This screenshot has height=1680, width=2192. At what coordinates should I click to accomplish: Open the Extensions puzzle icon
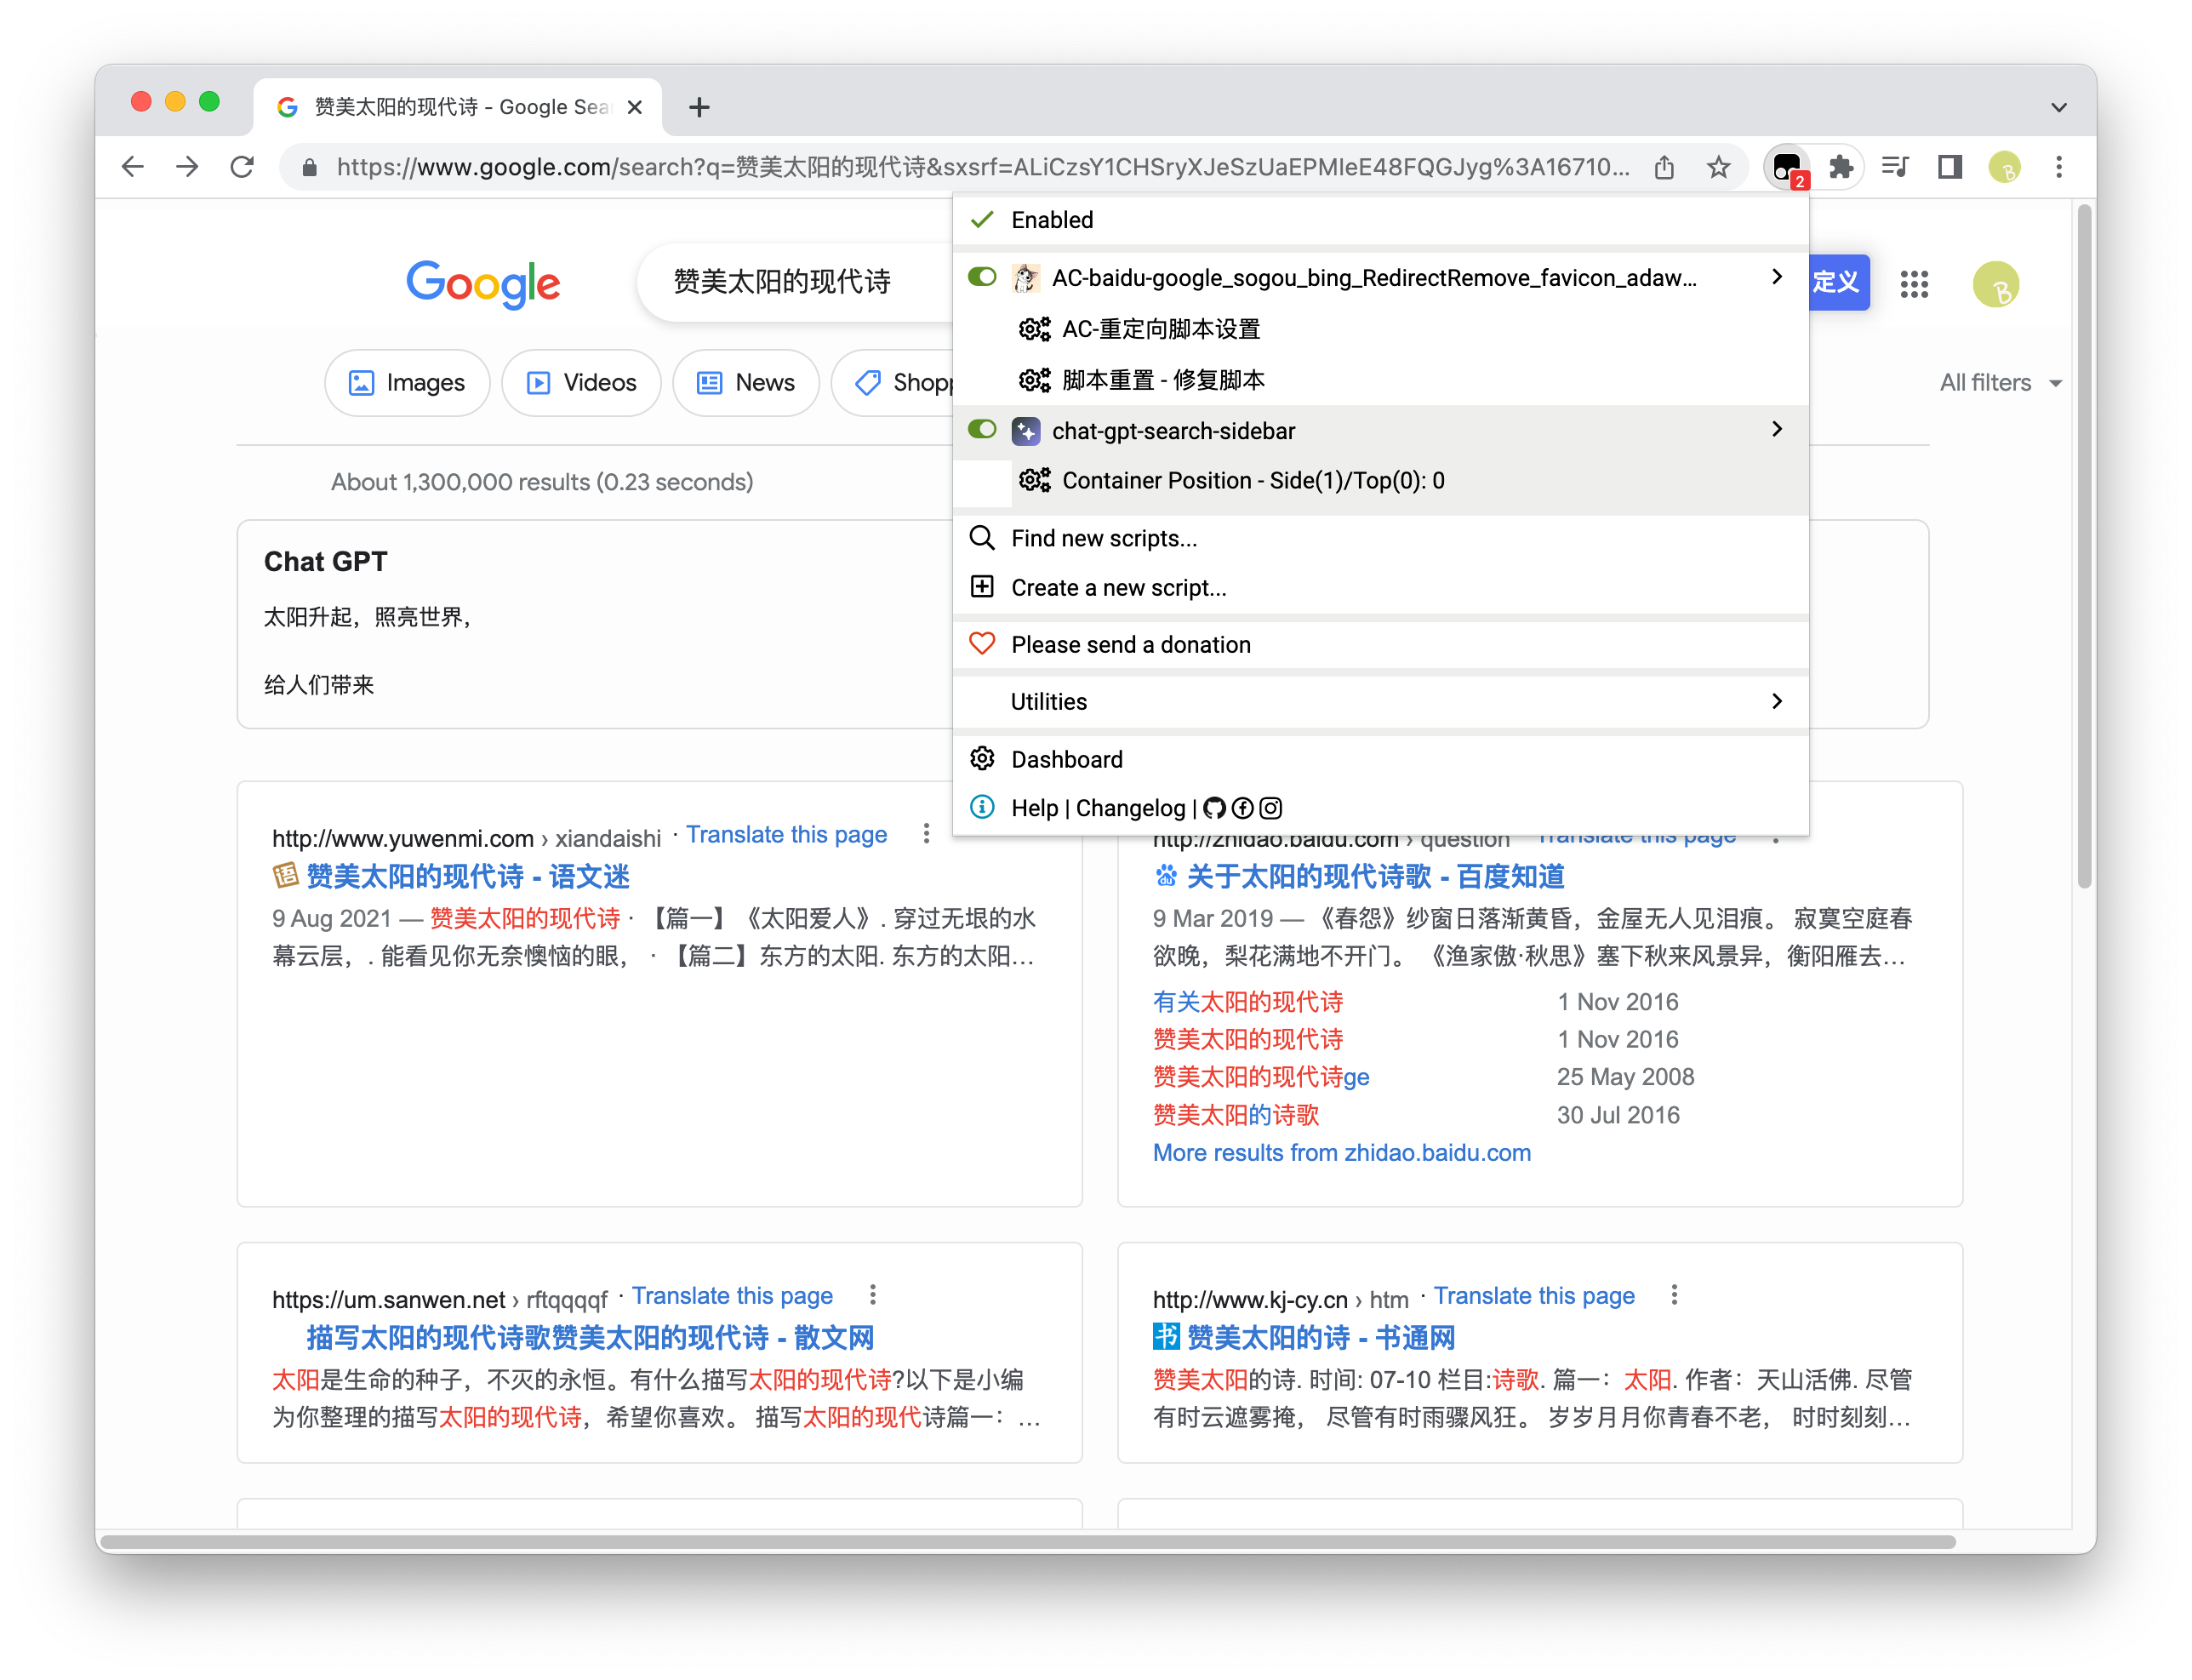pyautogui.click(x=1841, y=167)
